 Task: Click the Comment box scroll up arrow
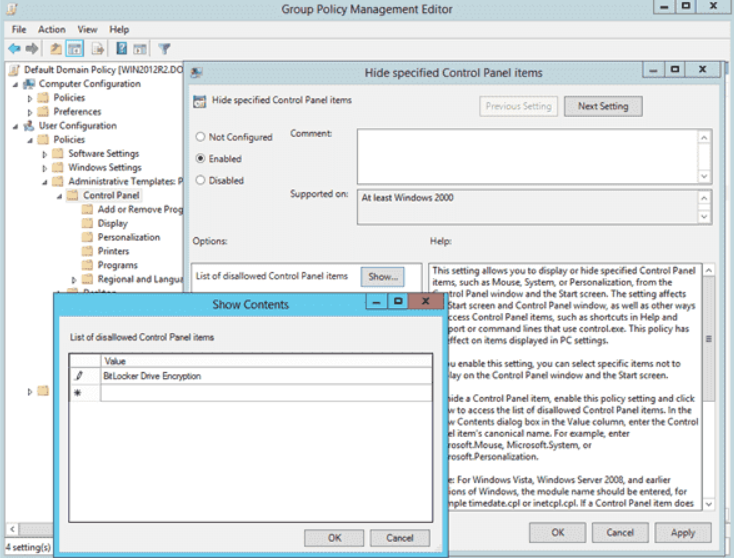coord(704,138)
